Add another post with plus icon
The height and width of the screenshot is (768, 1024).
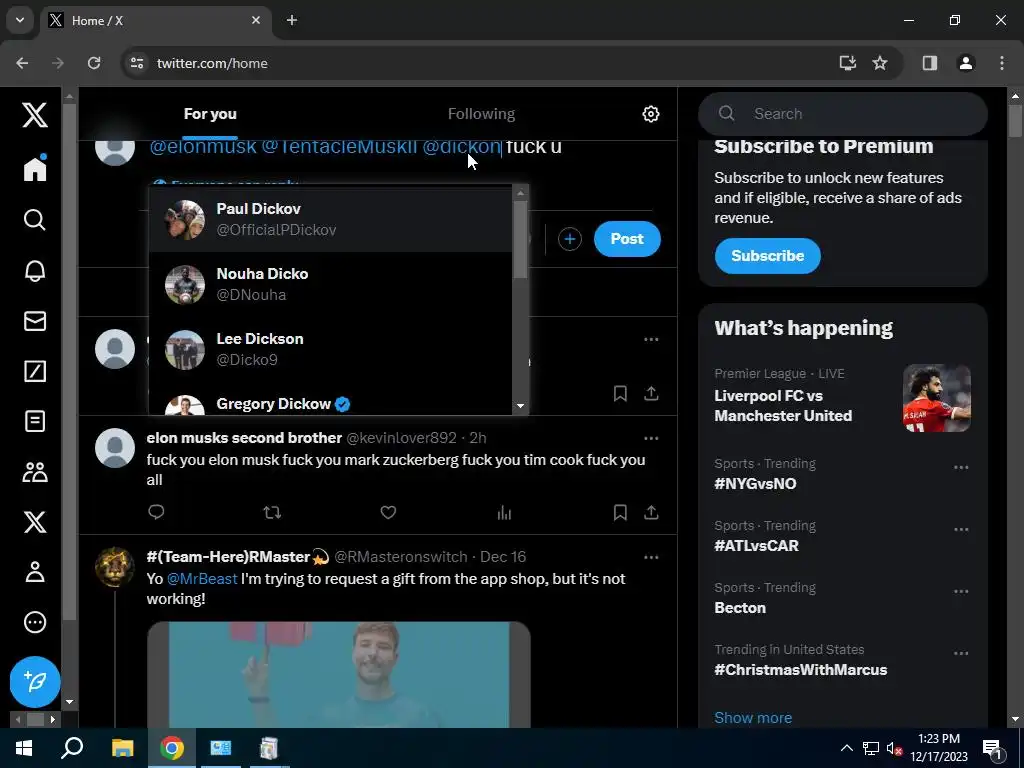click(569, 239)
